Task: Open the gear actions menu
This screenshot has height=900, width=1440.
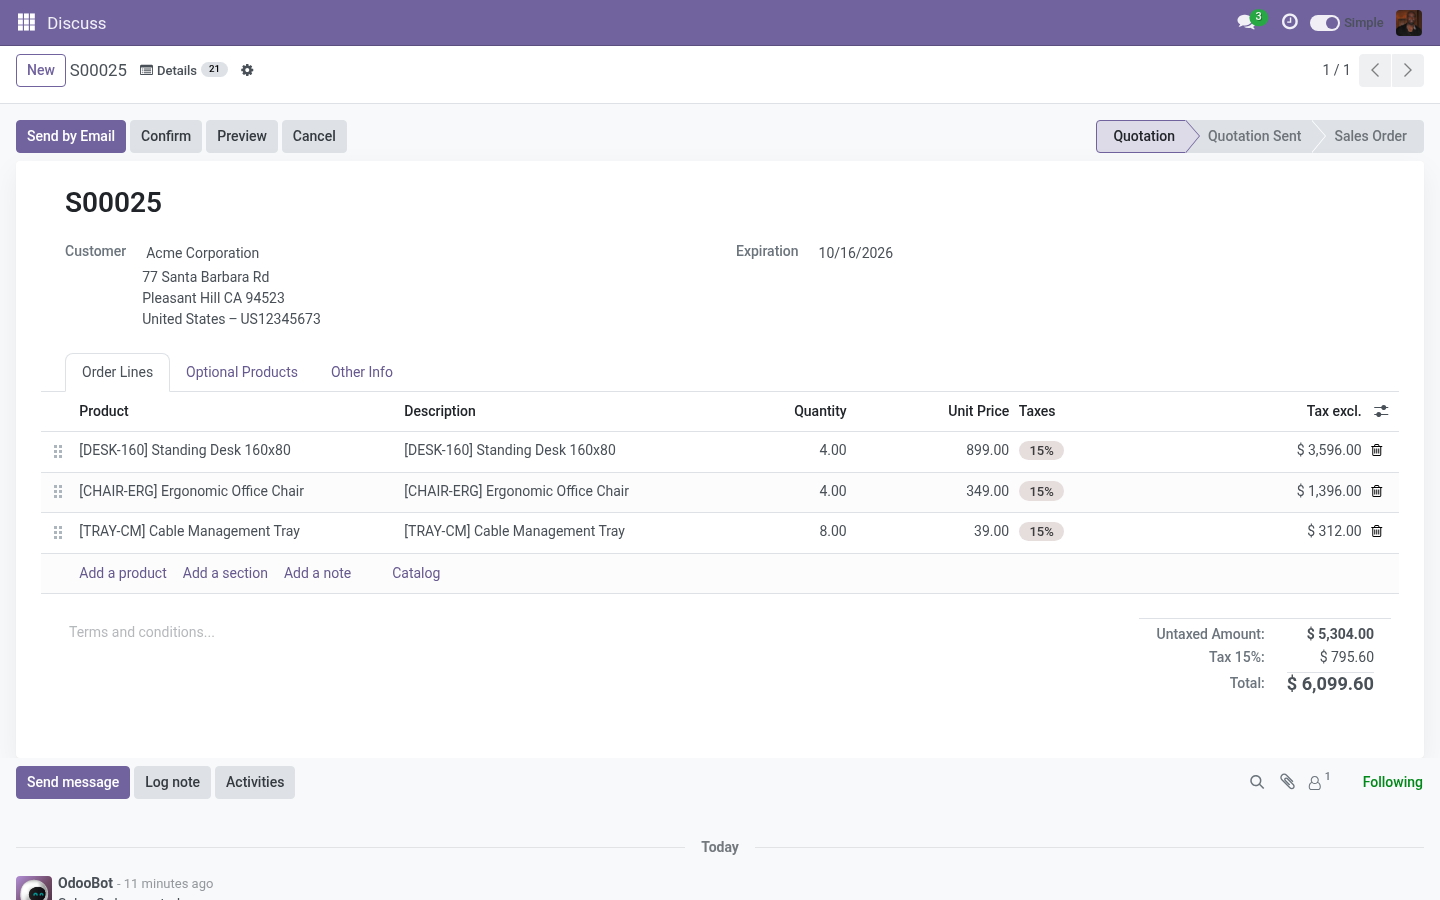Action: point(247,70)
